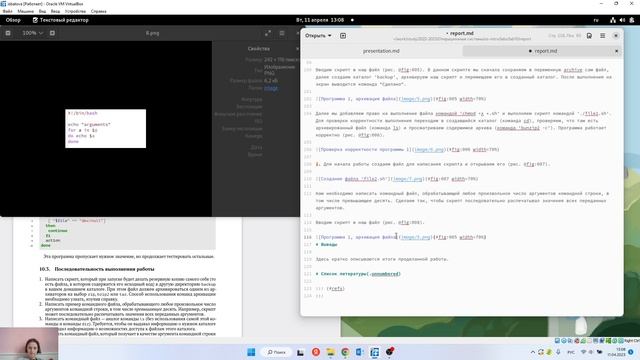Open Google Chrome from the taskbar
640x360 pixels.
tap(345, 352)
